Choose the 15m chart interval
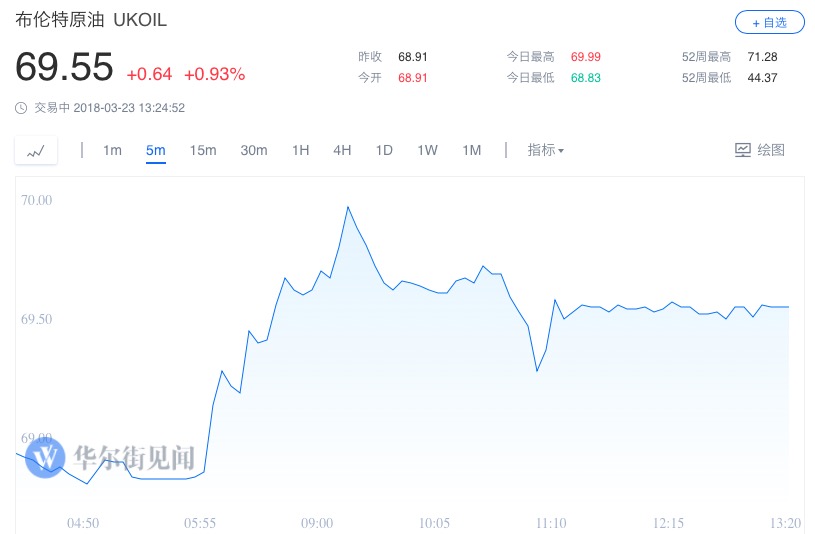815x534 pixels. (203, 150)
